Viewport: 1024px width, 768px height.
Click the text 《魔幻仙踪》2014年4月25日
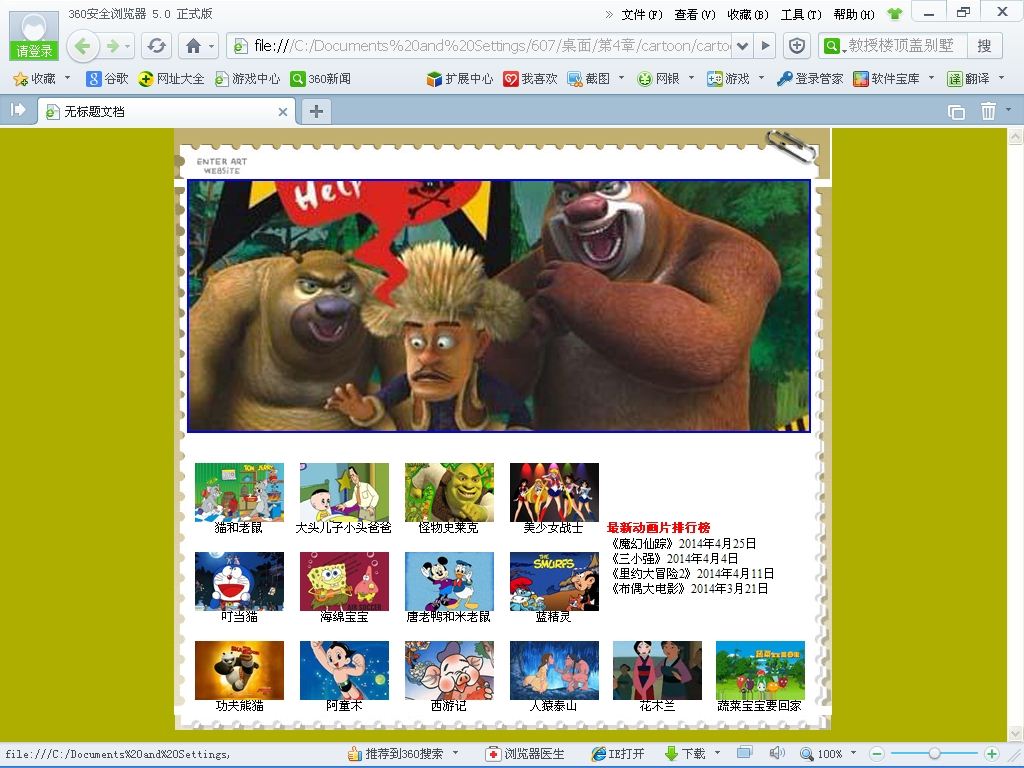(682, 543)
